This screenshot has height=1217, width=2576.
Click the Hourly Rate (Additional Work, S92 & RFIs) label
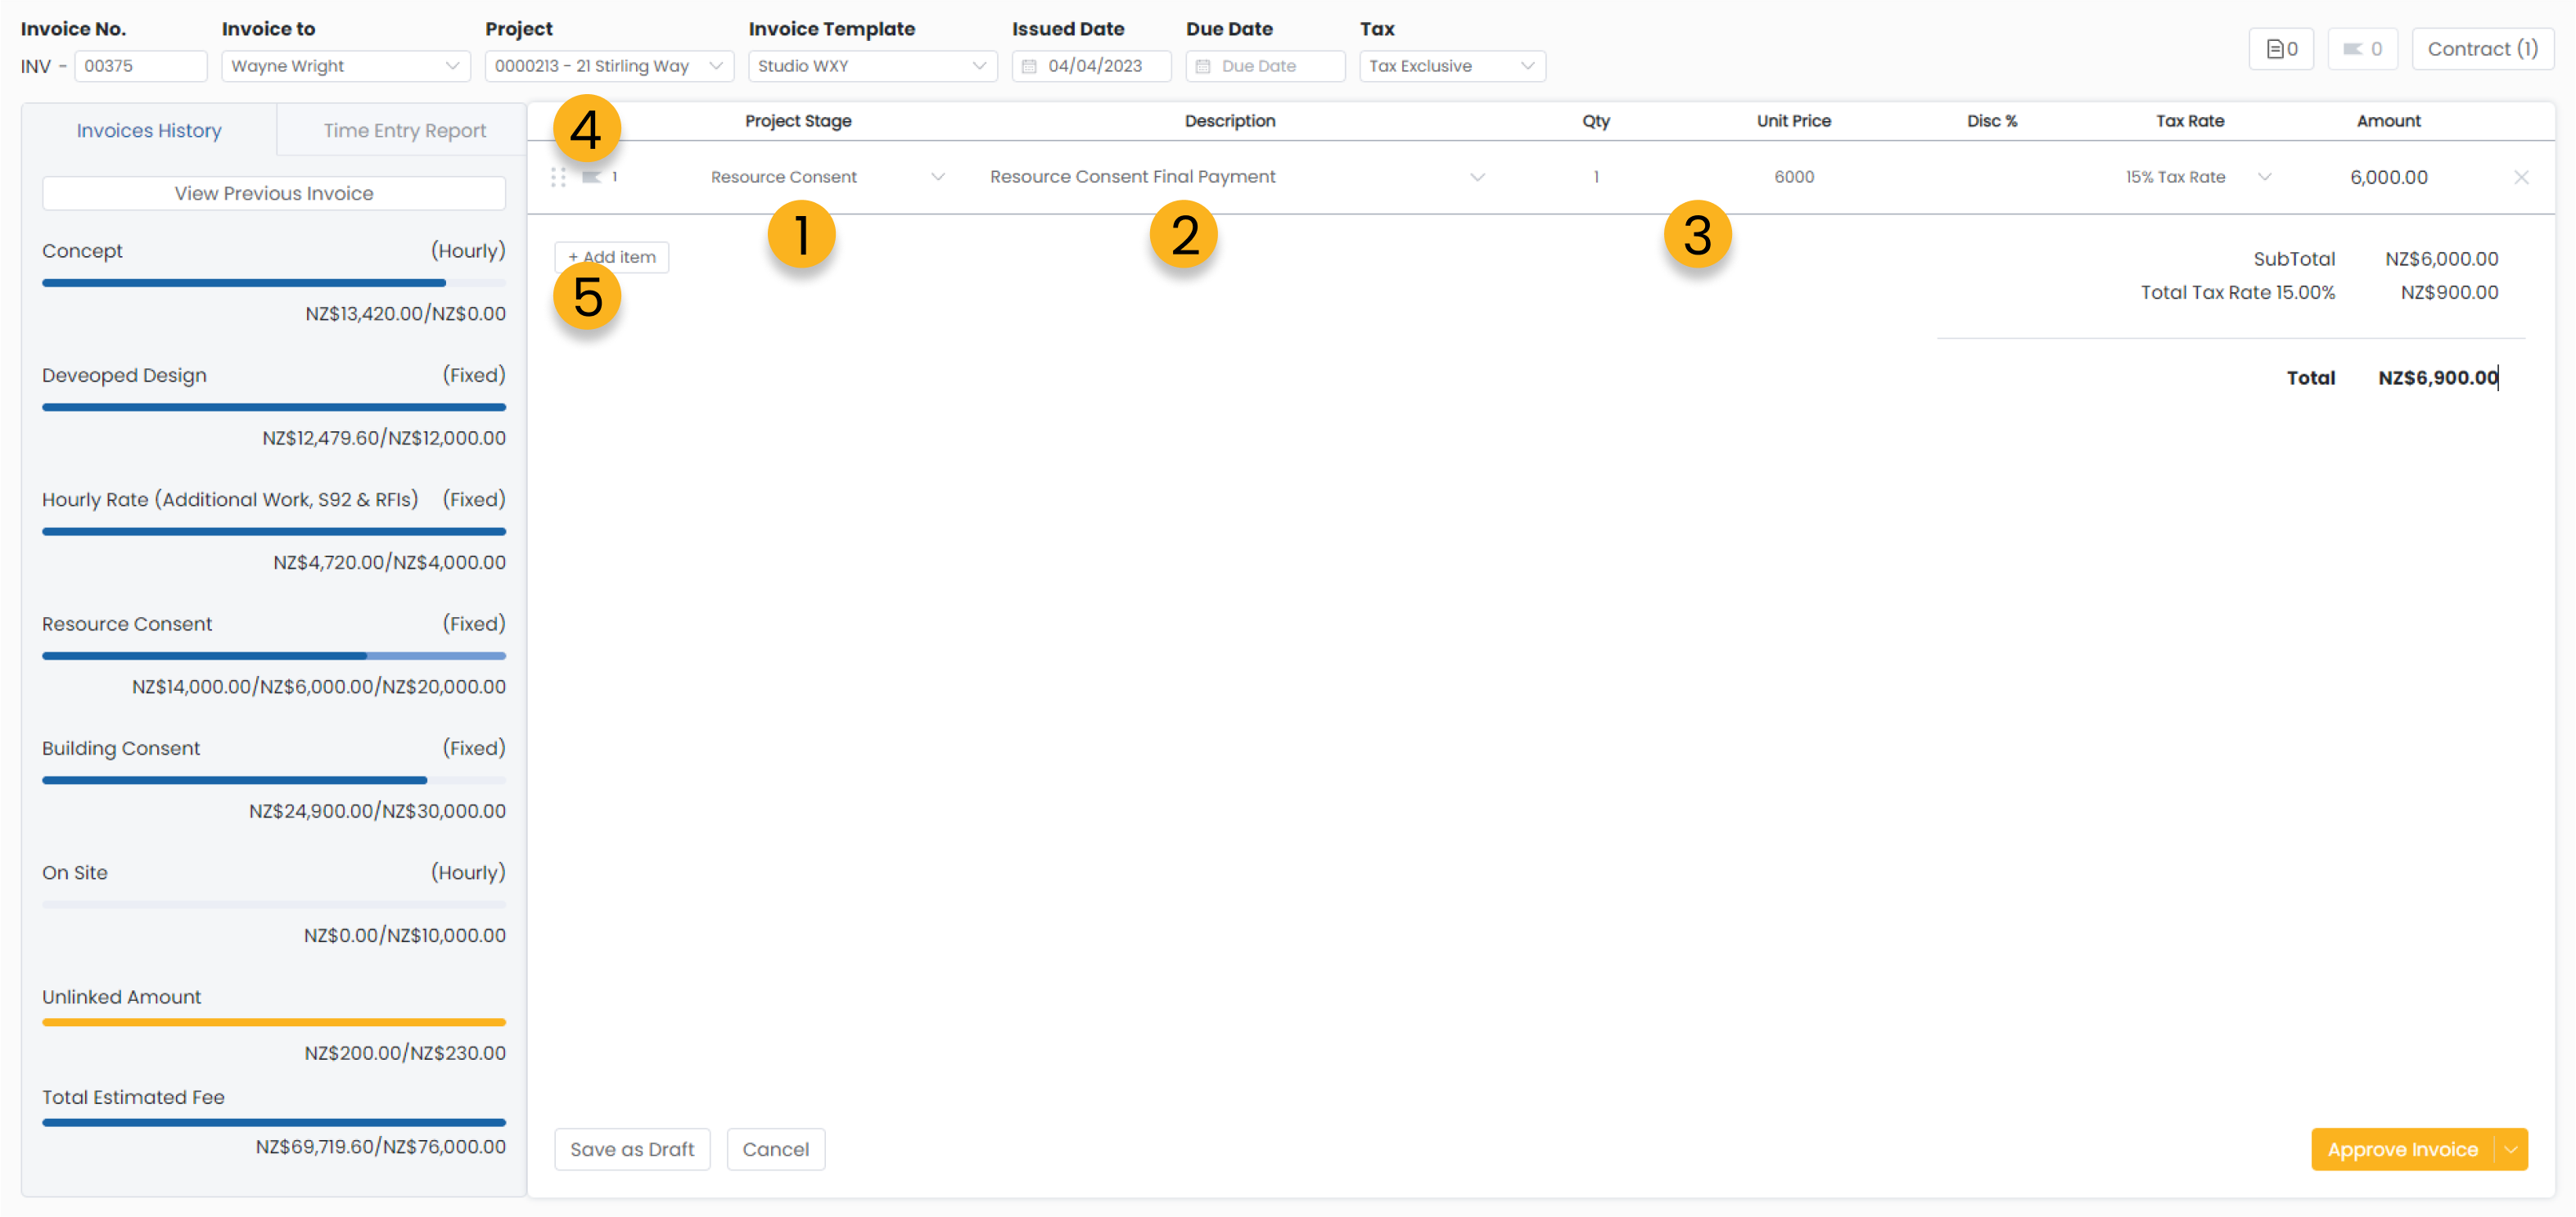pos(230,499)
